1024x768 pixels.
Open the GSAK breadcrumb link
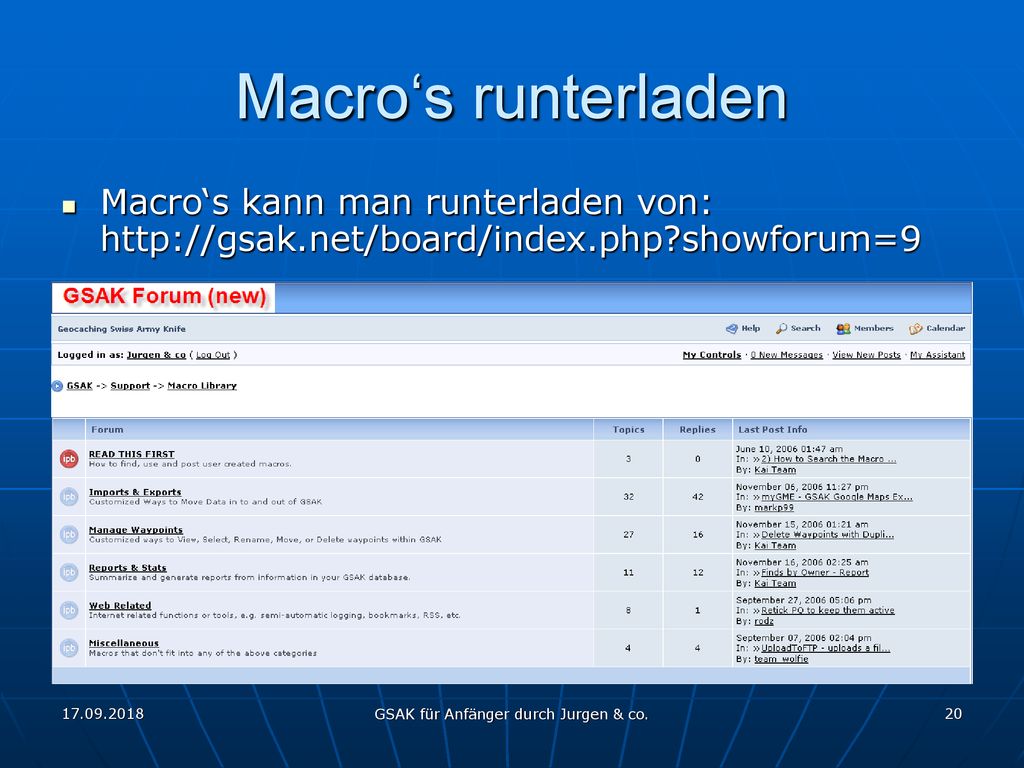80,386
